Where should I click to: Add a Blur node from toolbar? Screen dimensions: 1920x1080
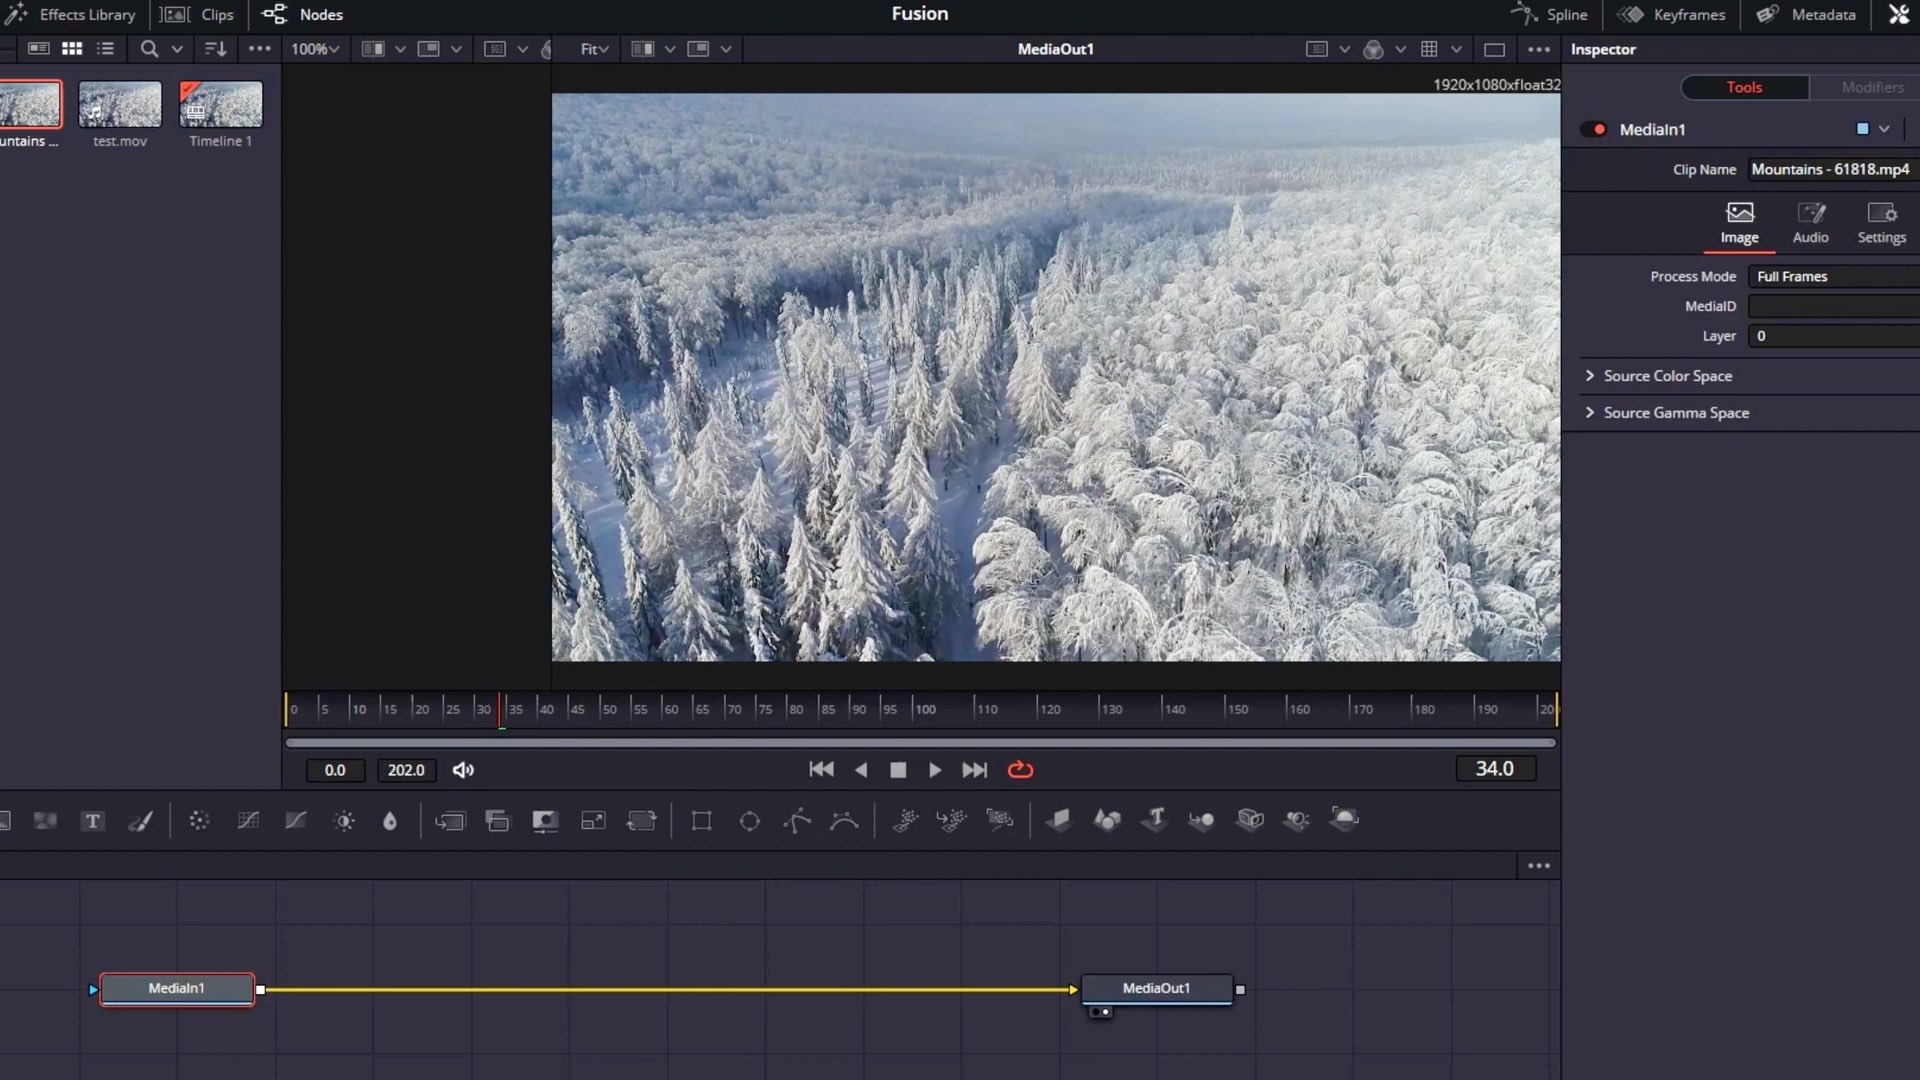click(390, 821)
